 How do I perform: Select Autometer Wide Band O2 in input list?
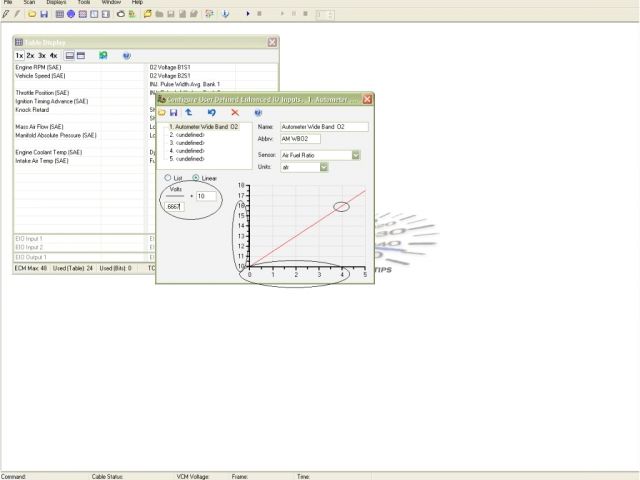[x=204, y=127]
